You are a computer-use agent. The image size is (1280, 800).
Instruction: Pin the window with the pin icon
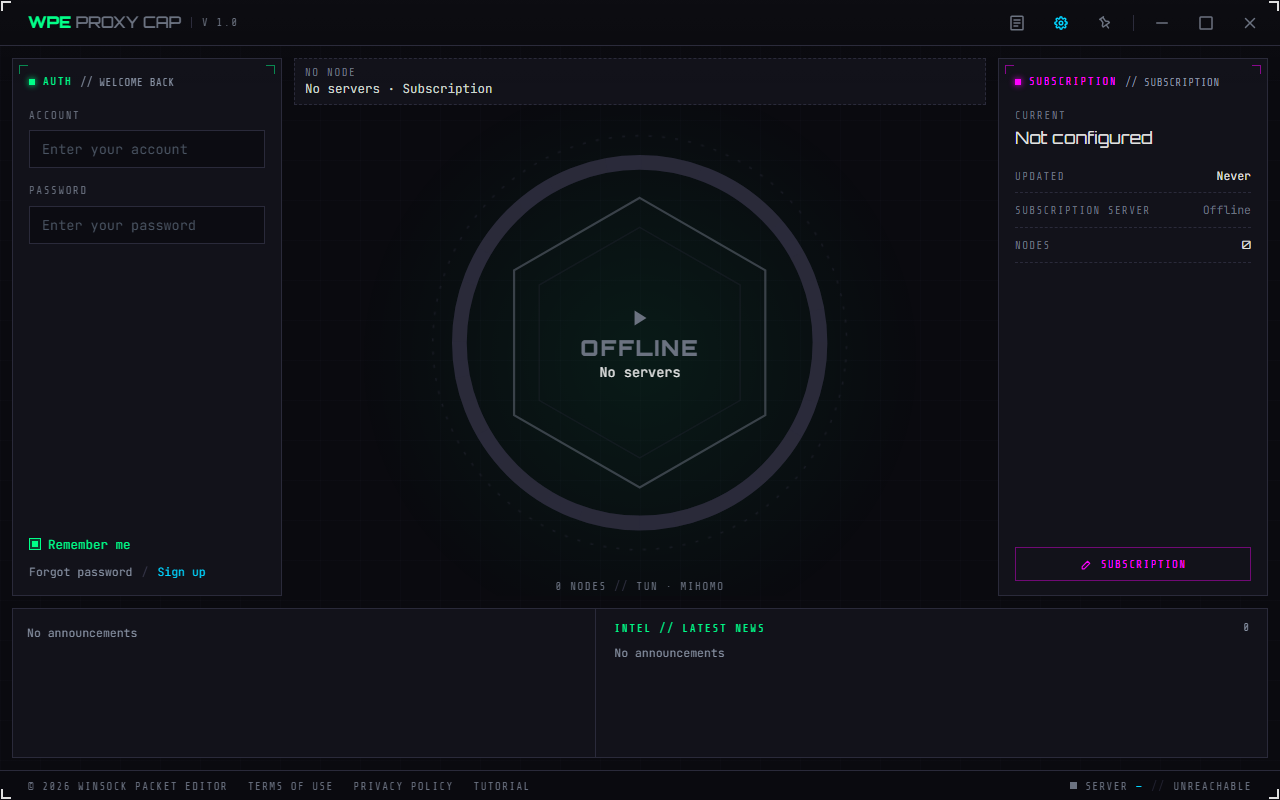click(1105, 23)
